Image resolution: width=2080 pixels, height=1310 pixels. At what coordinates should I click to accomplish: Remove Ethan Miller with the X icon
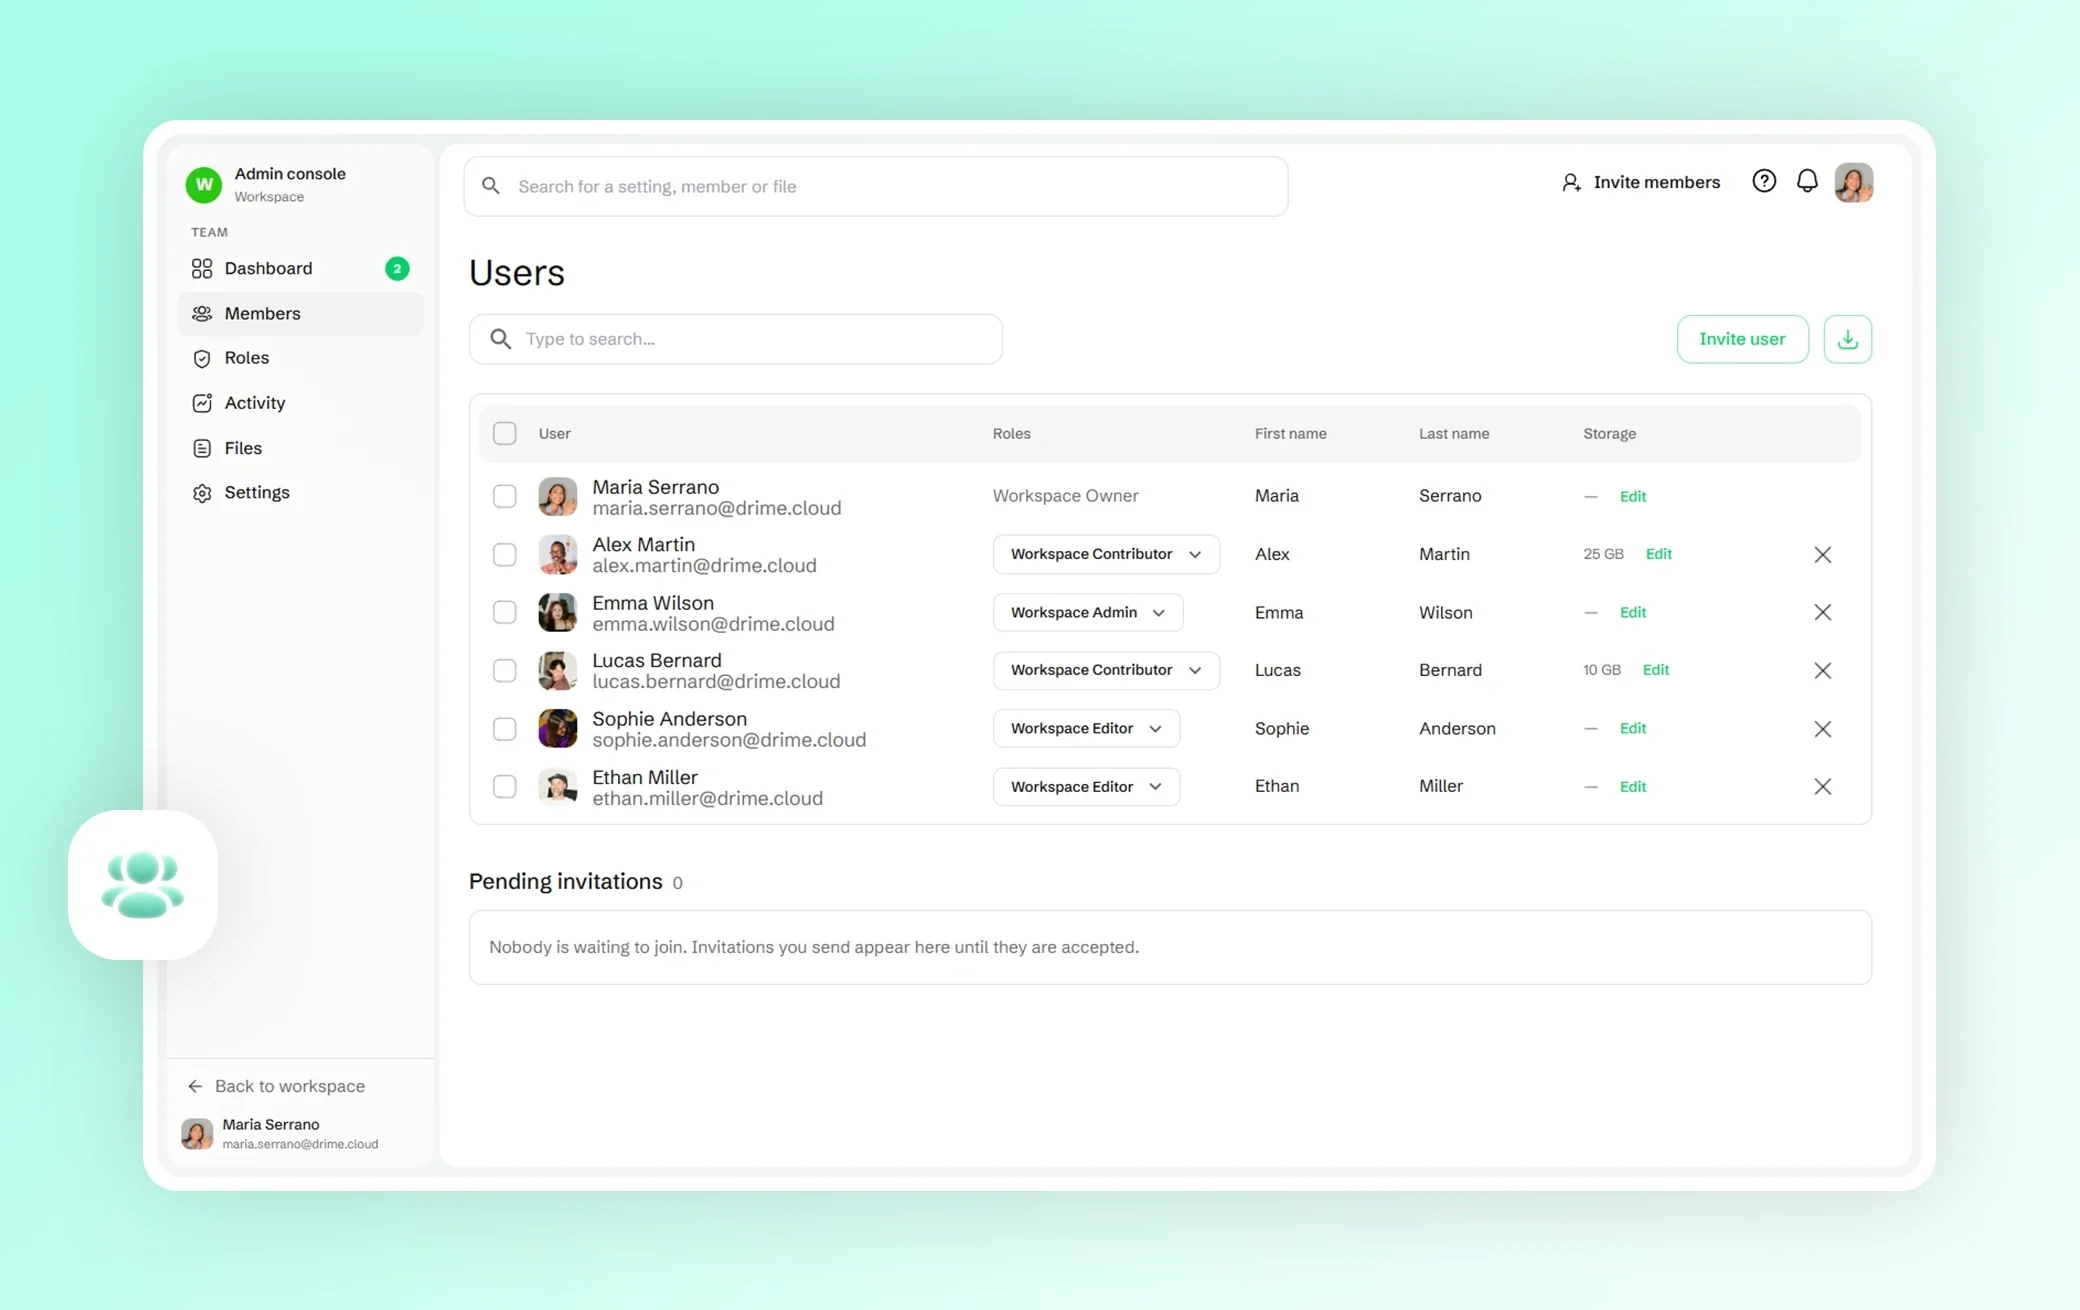[1822, 787]
